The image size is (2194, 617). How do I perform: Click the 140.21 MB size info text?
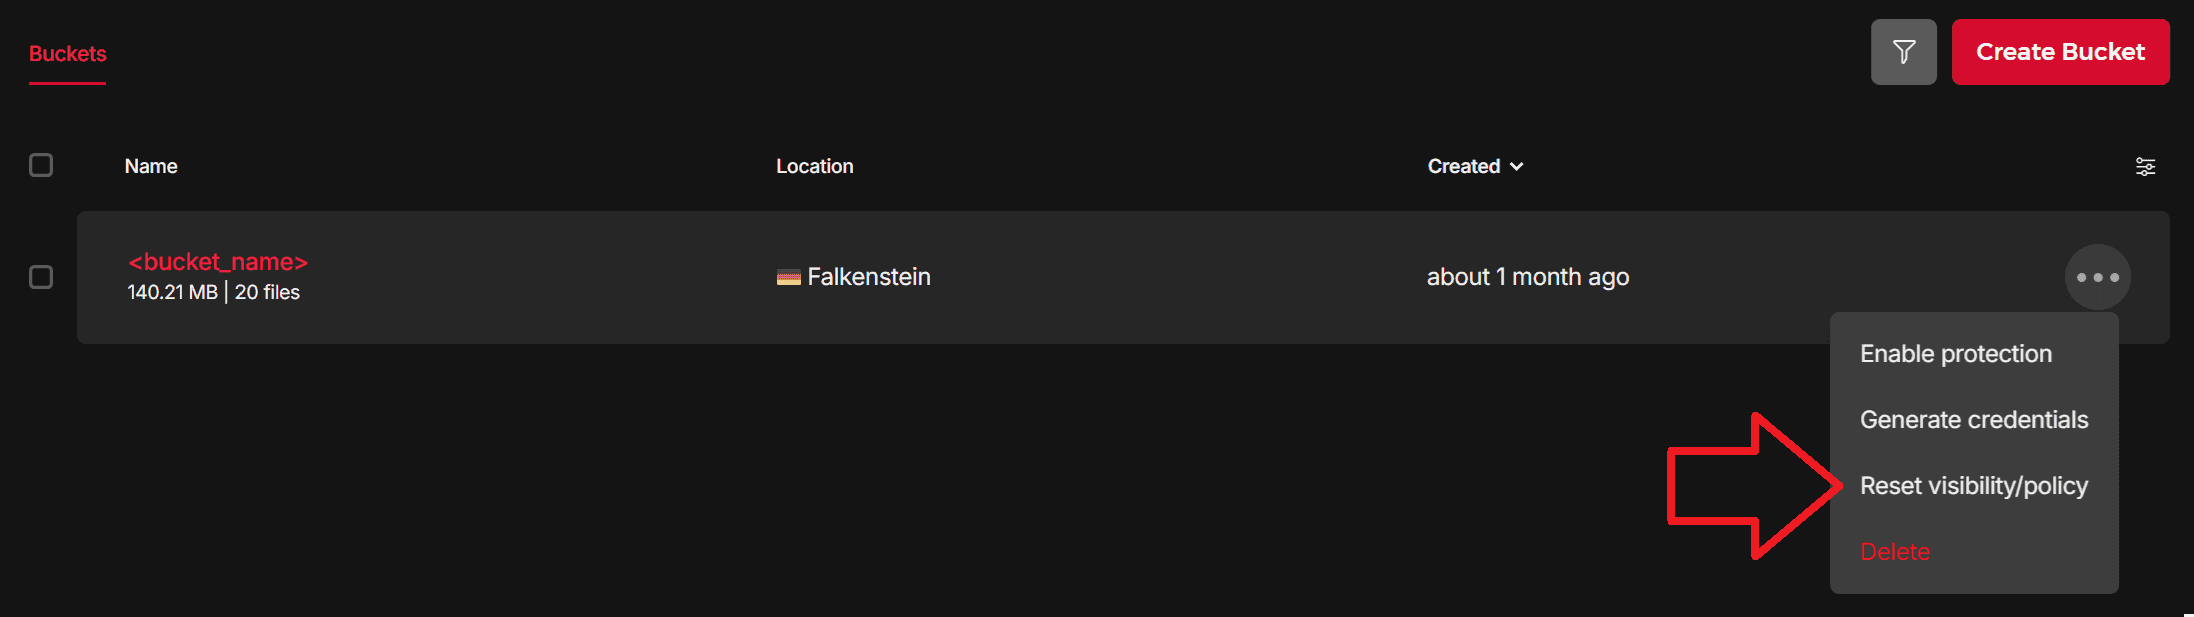[172, 293]
